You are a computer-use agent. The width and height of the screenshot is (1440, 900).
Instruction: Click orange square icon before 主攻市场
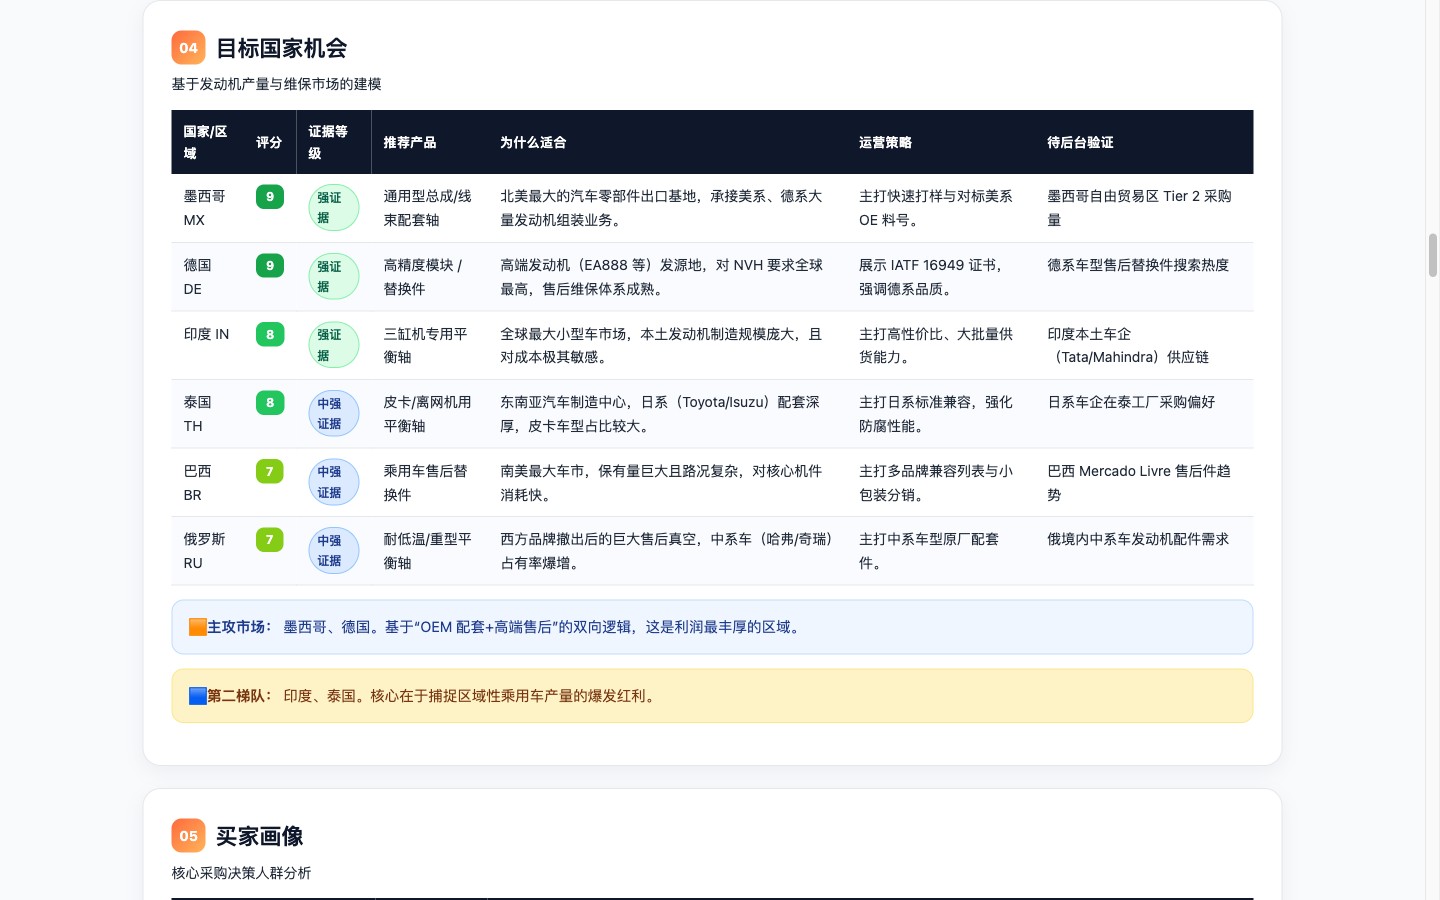pyautogui.click(x=197, y=627)
